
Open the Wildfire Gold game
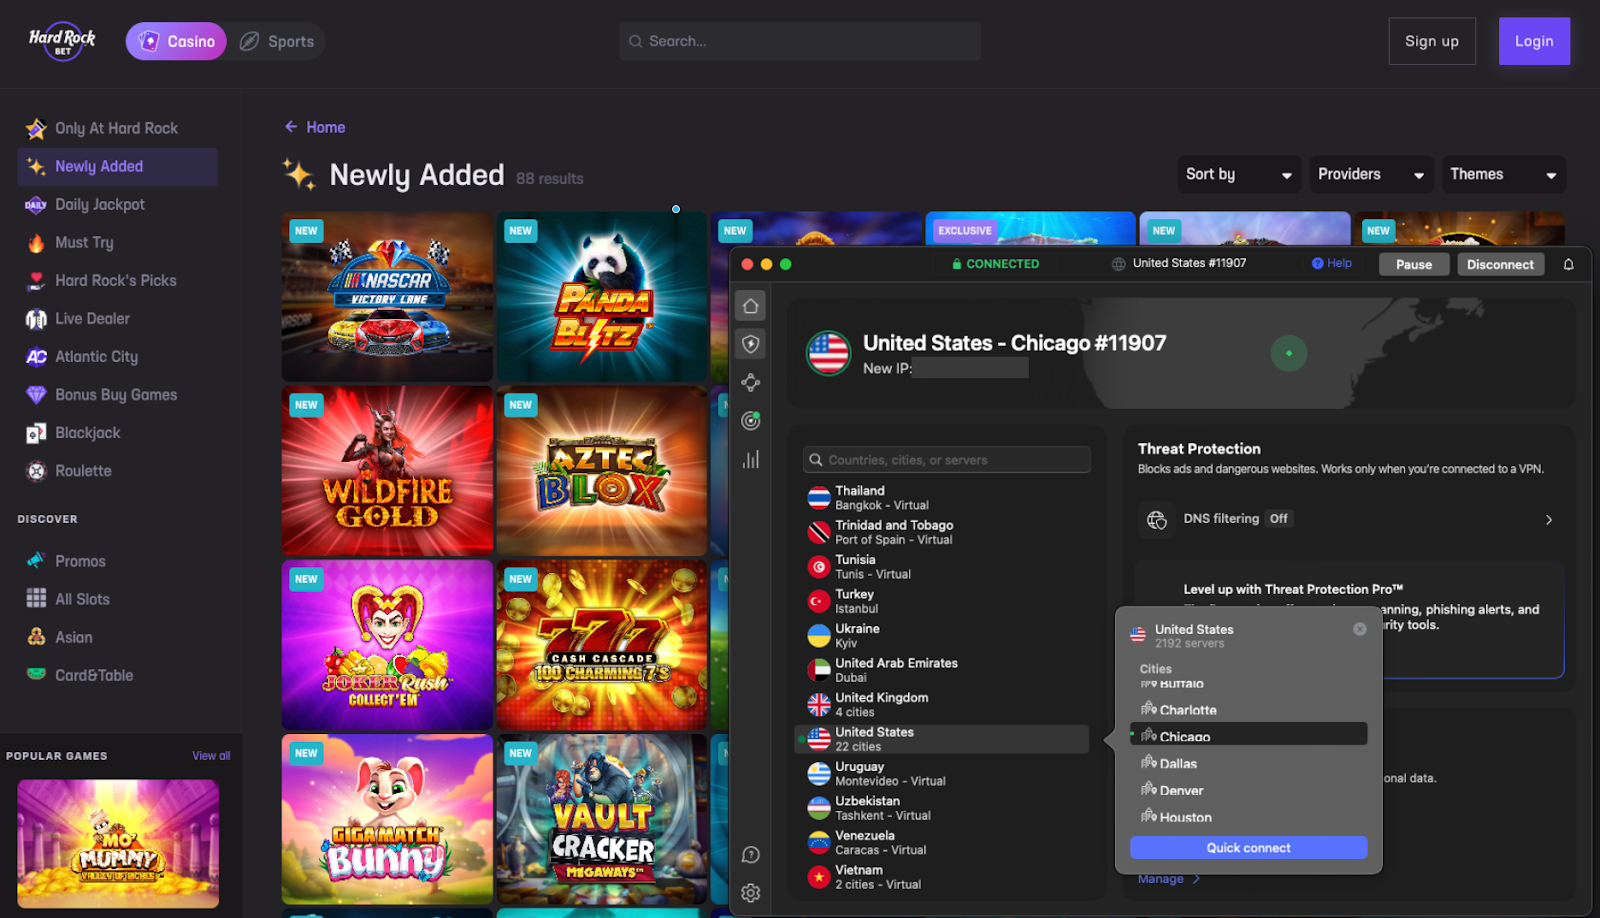pos(387,470)
